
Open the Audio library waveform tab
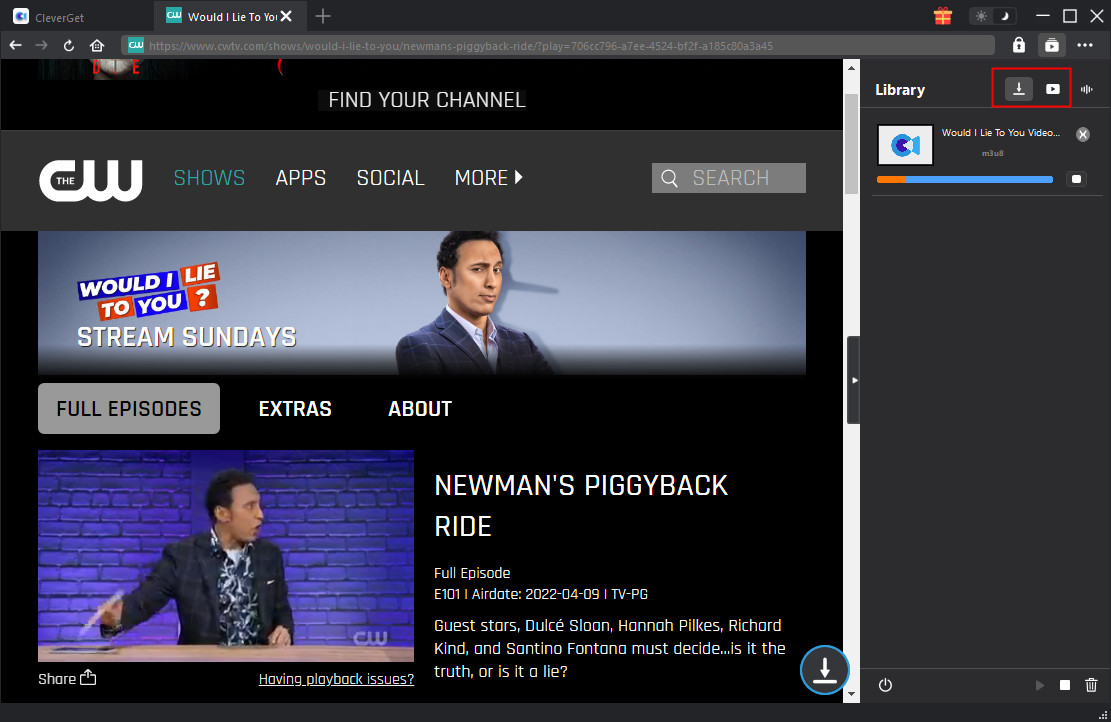[x=1087, y=89]
